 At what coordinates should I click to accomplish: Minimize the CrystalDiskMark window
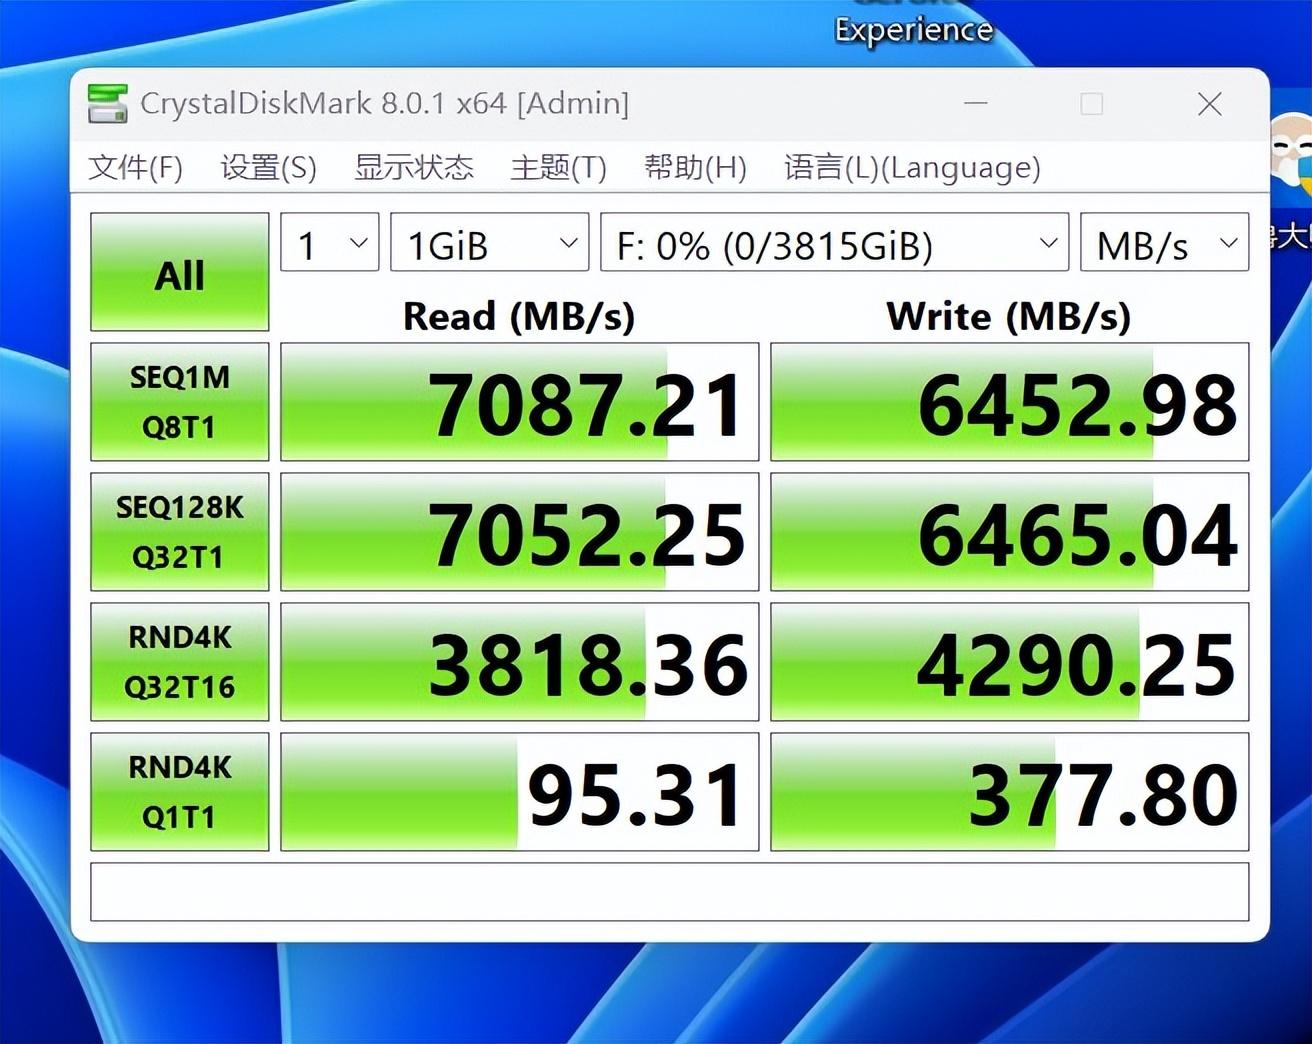pos(976,104)
